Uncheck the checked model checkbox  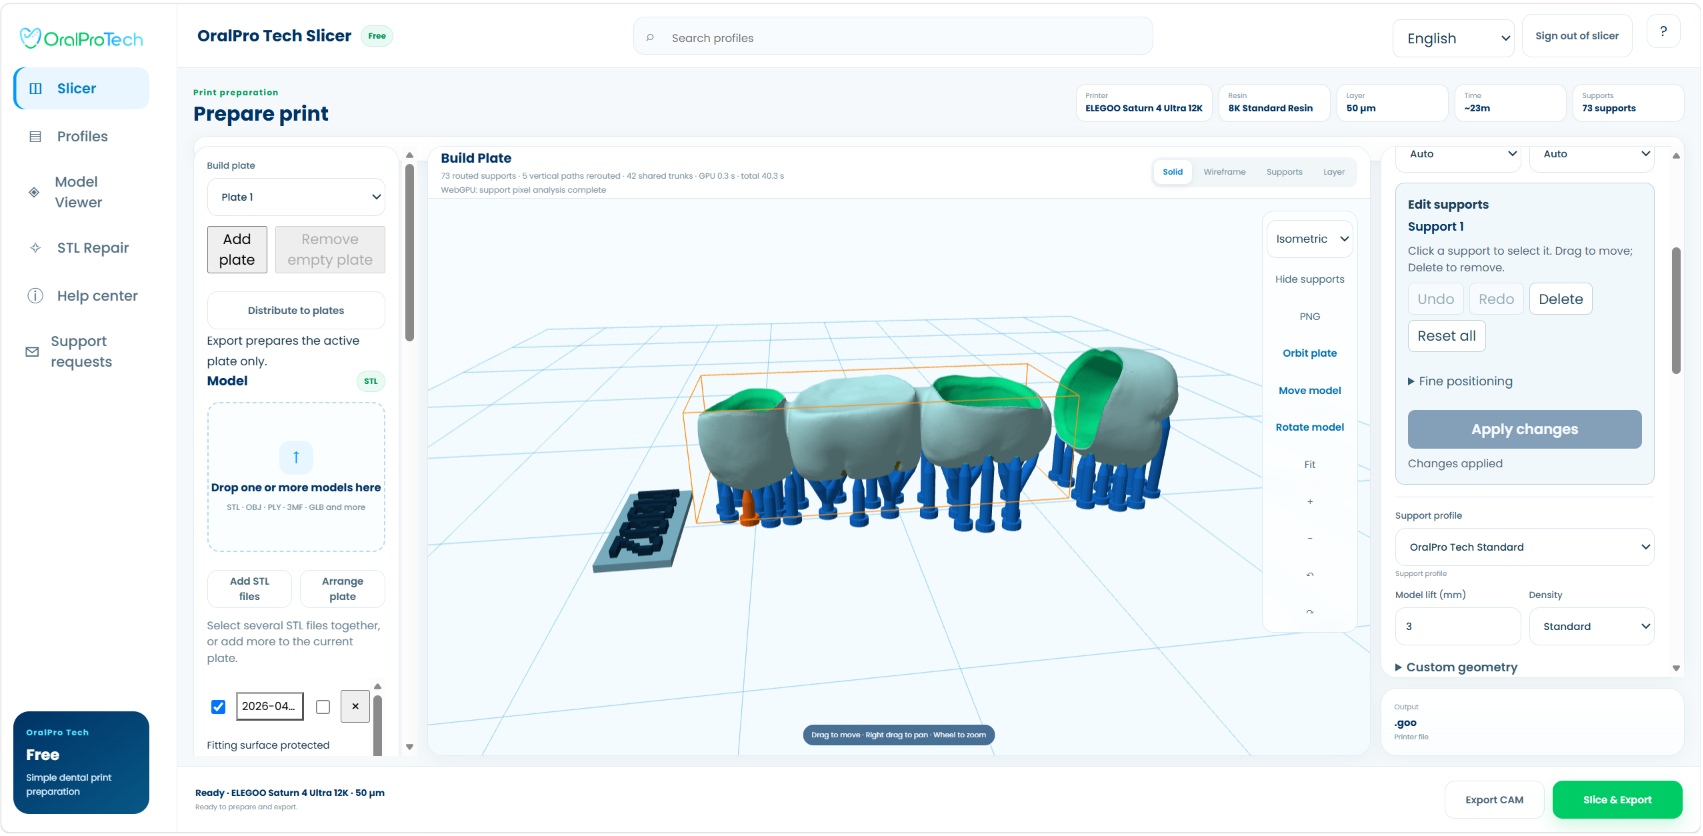click(x=218, y=707)
